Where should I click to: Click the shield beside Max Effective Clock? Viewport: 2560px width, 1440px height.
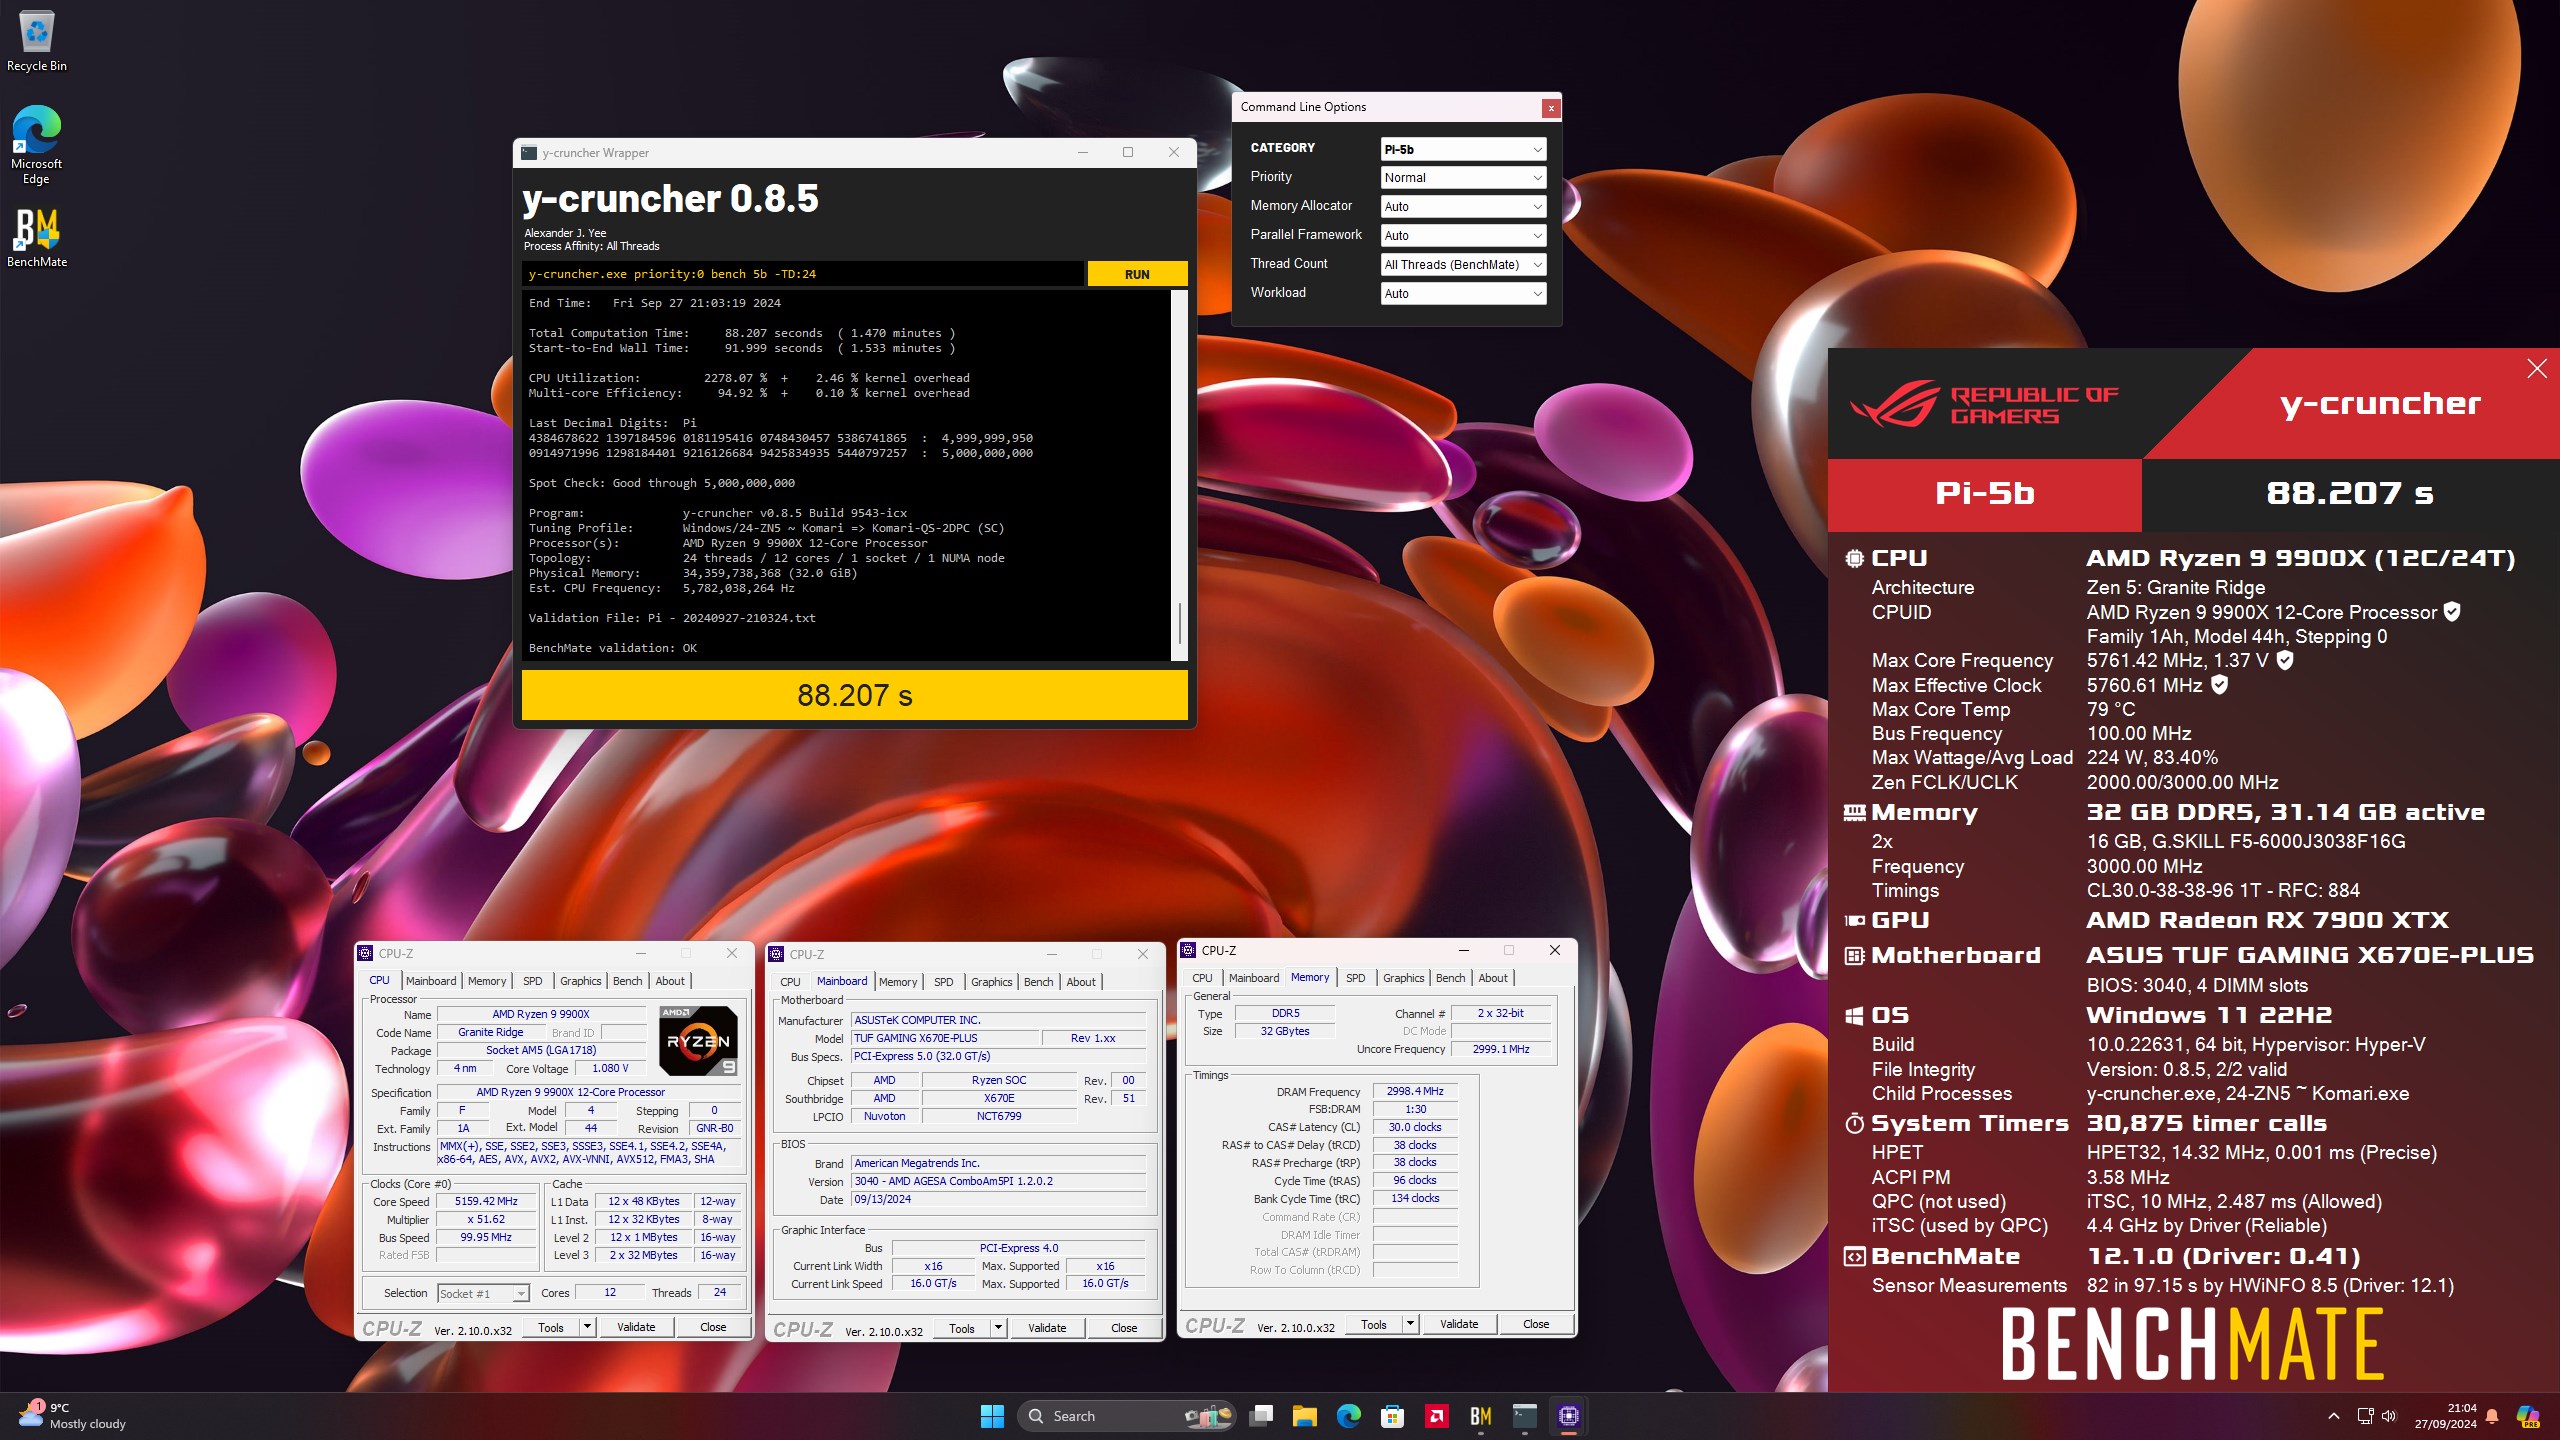pyautogui.click(x=2219, y=685)
